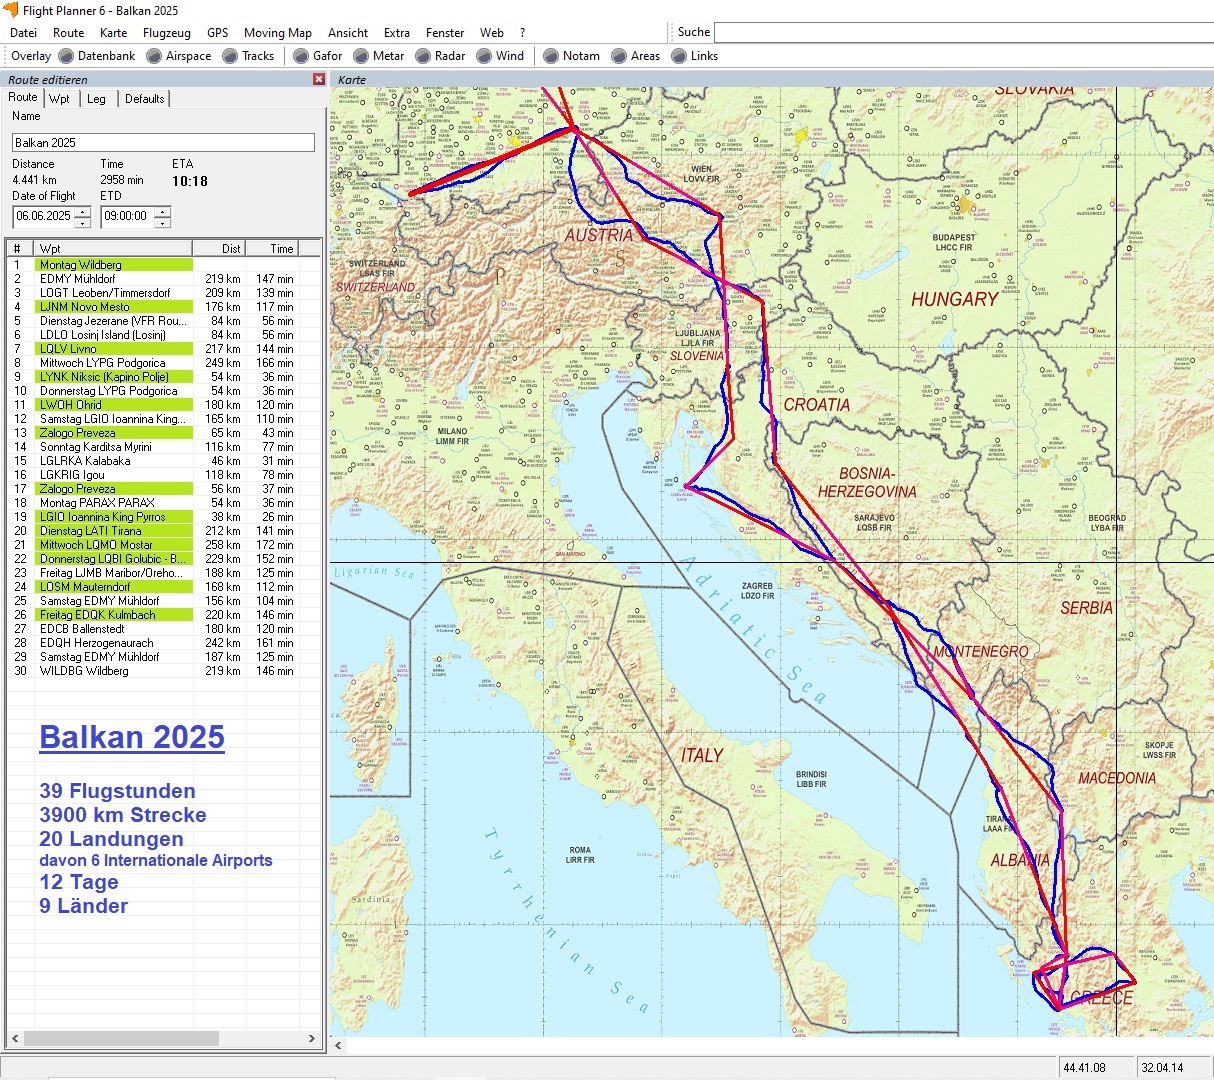Click the Wind overlay icon
Viewport: 1214px width, 1080px height.
coord(484,56)
